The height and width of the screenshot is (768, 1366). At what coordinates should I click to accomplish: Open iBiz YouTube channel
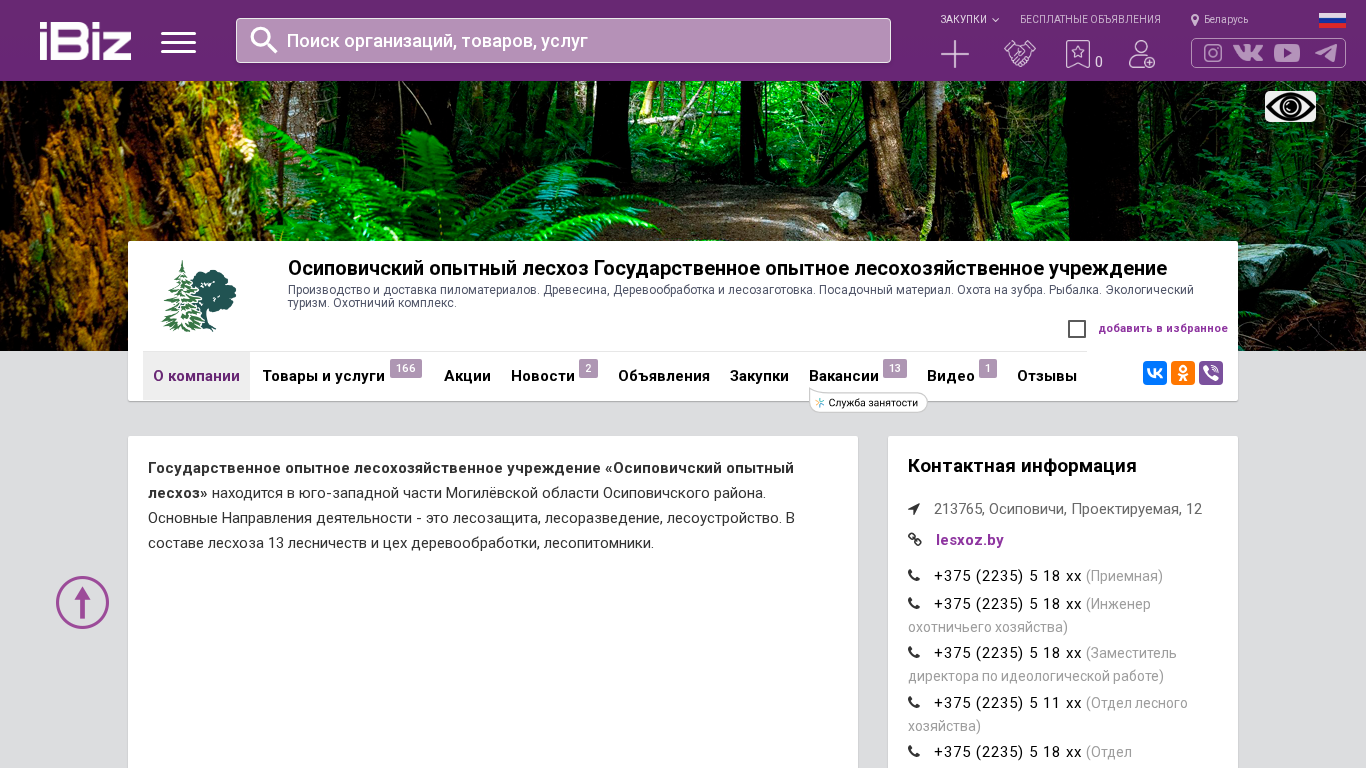tap(1287, 53)
